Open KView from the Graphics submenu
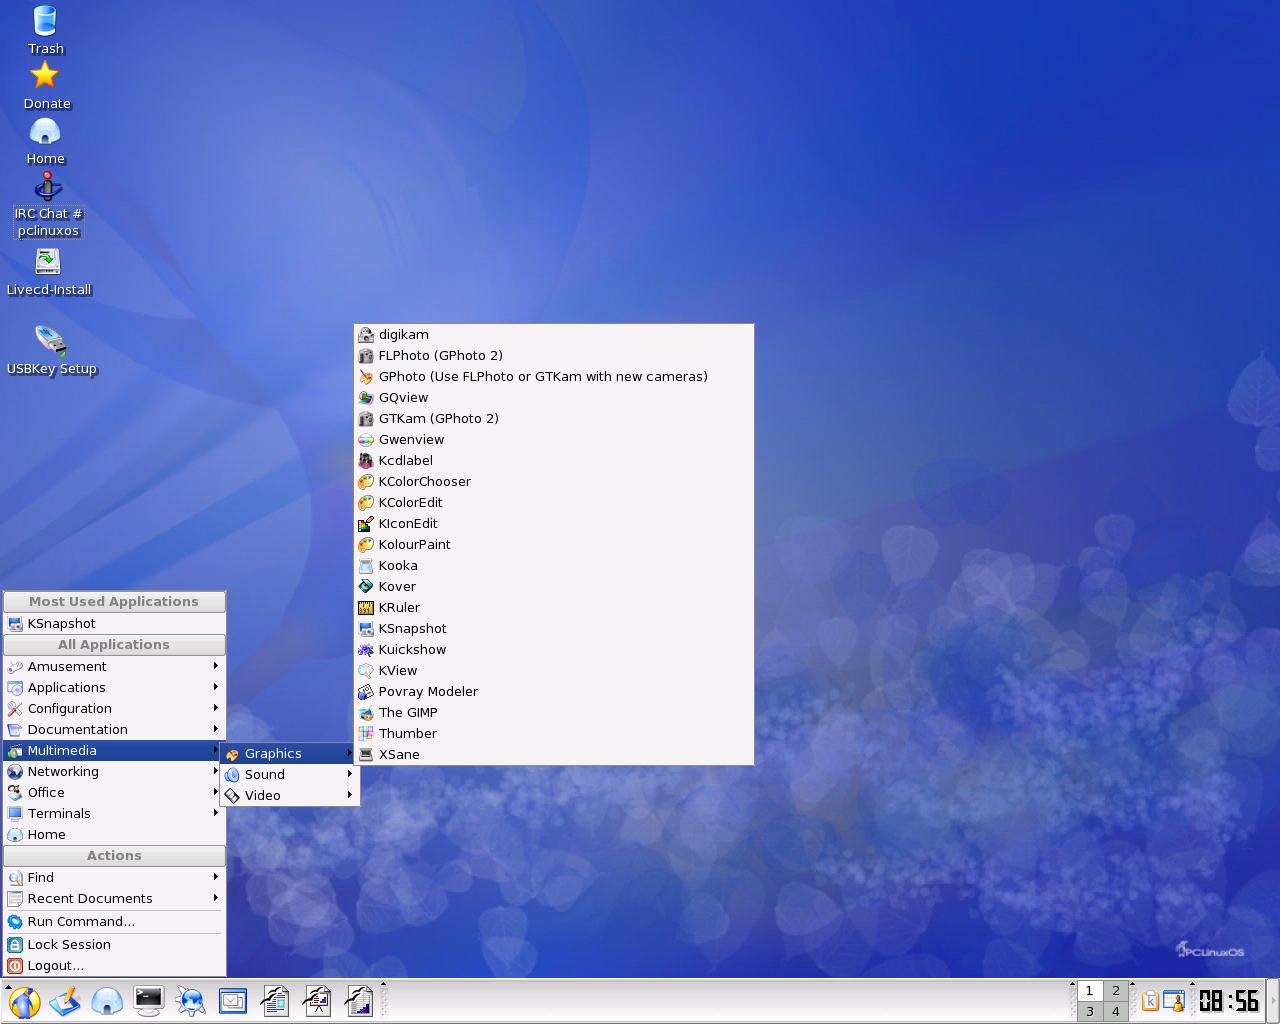The image size is (1280, 1024). tap(554, 671)
